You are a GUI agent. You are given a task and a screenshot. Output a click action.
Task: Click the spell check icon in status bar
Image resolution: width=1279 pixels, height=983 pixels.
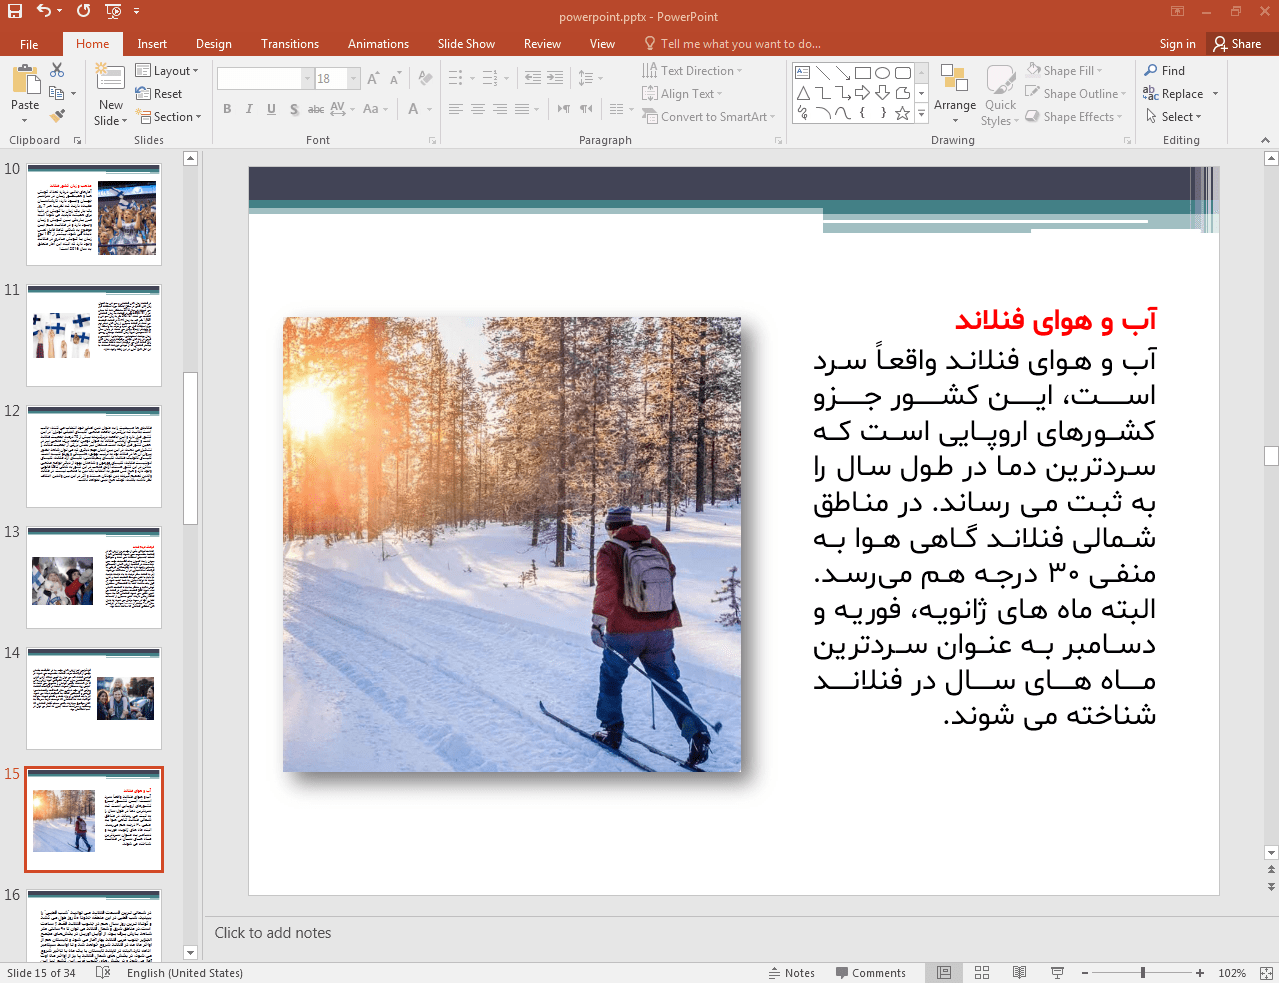click(x=103, y=973)
